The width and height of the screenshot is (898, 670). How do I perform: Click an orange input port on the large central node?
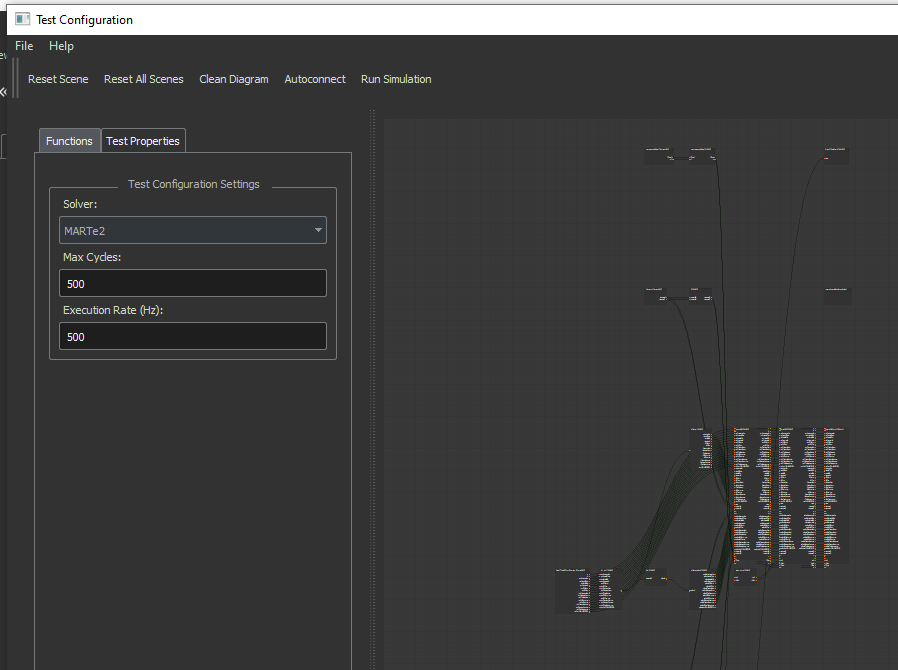coord(735,452)
